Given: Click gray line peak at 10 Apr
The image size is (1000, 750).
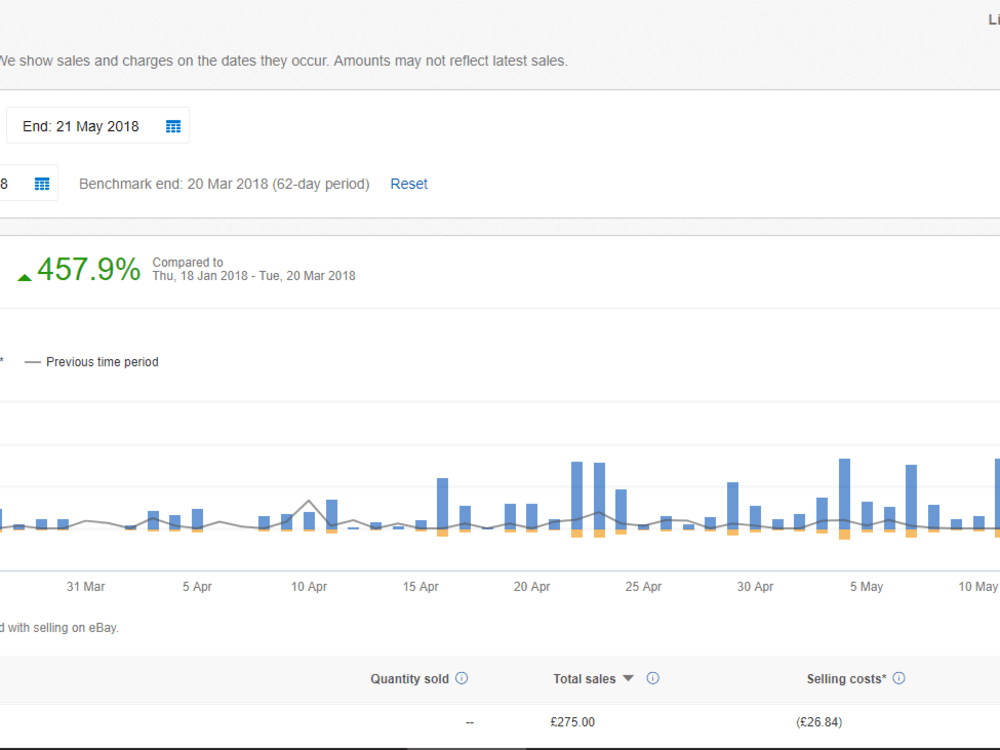Looking at the screenshot, I should (309, 501).
